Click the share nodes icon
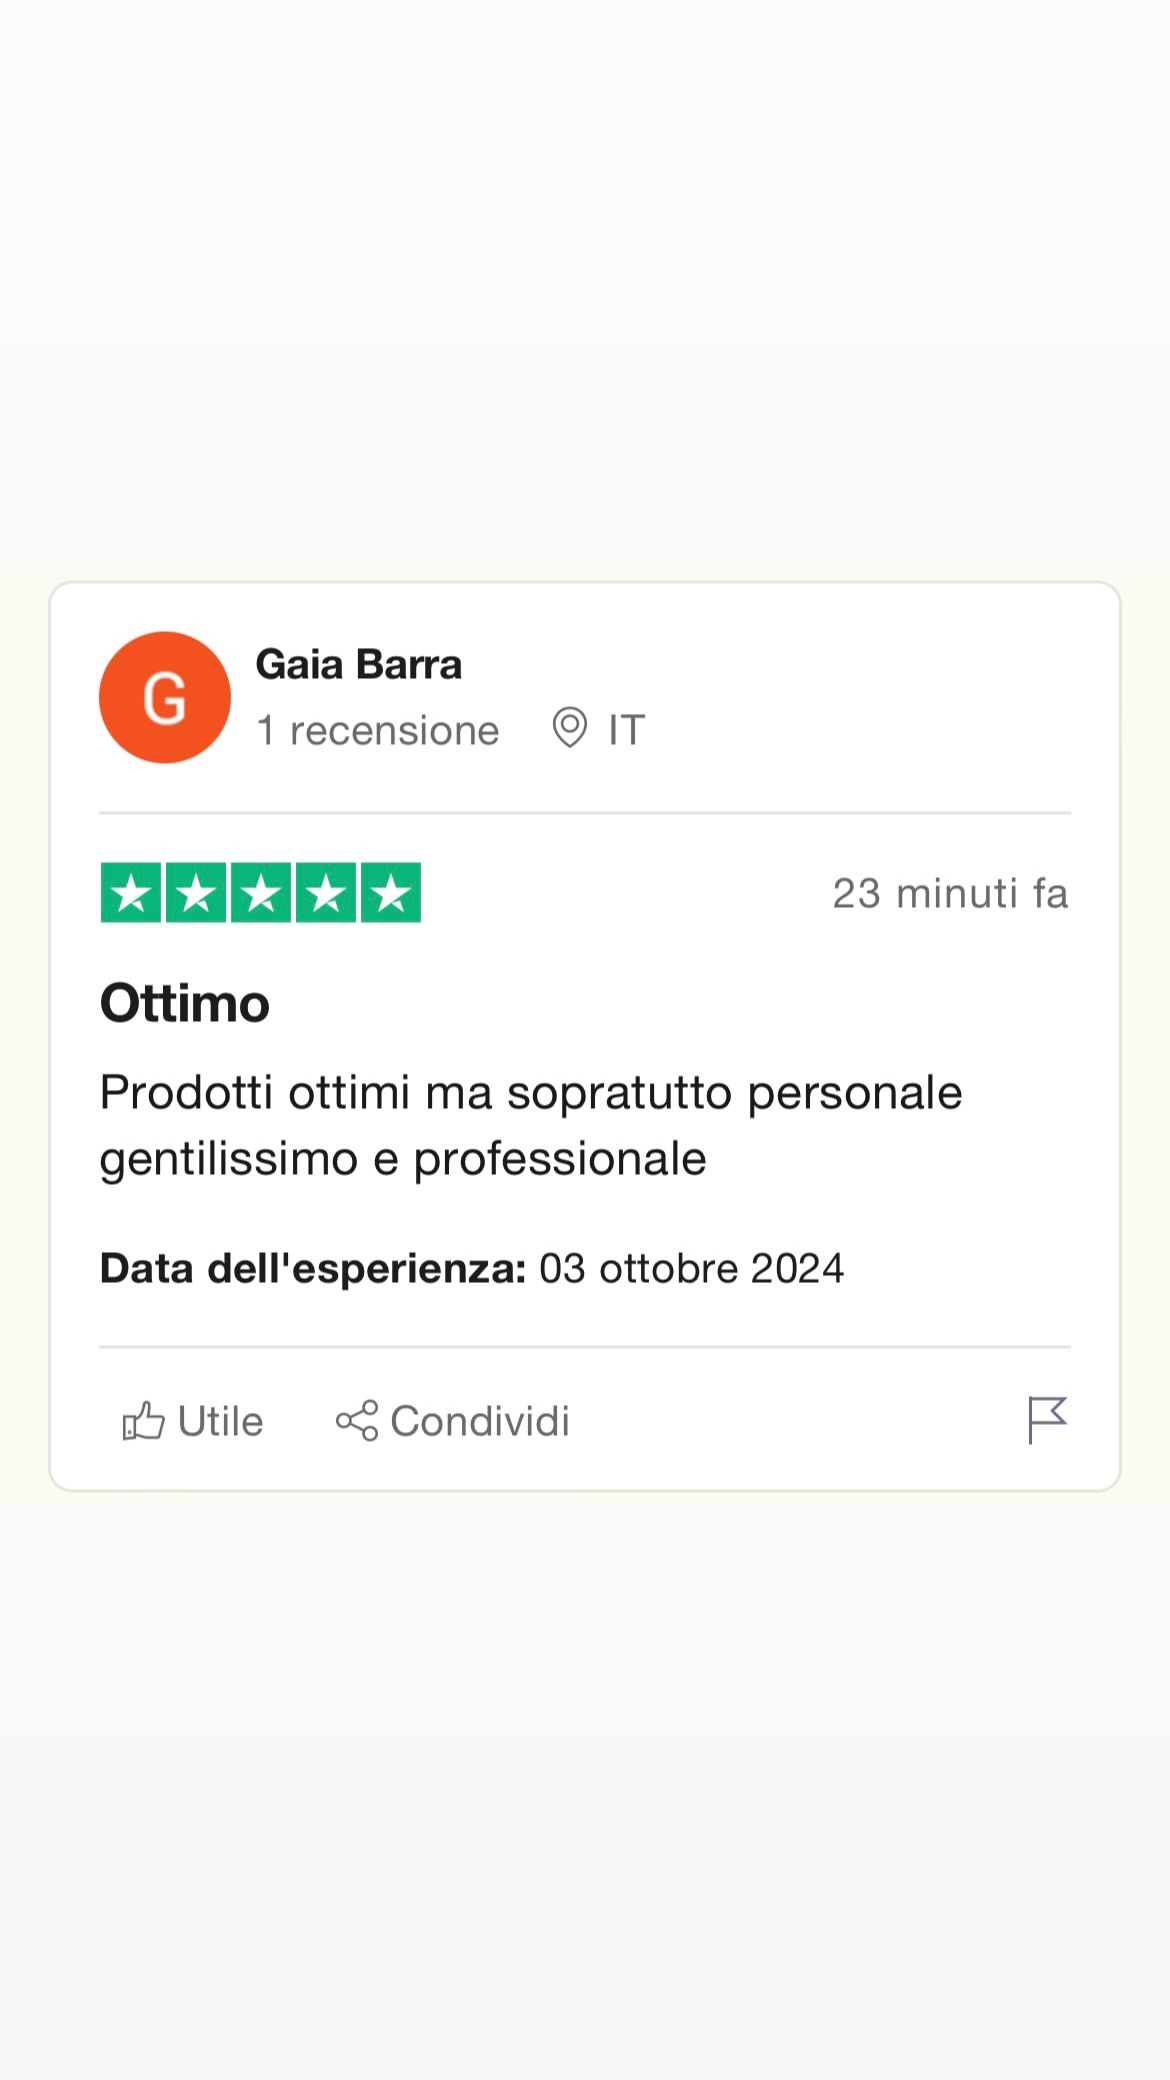1170x2080 pixels. (x=357, y=1421)
